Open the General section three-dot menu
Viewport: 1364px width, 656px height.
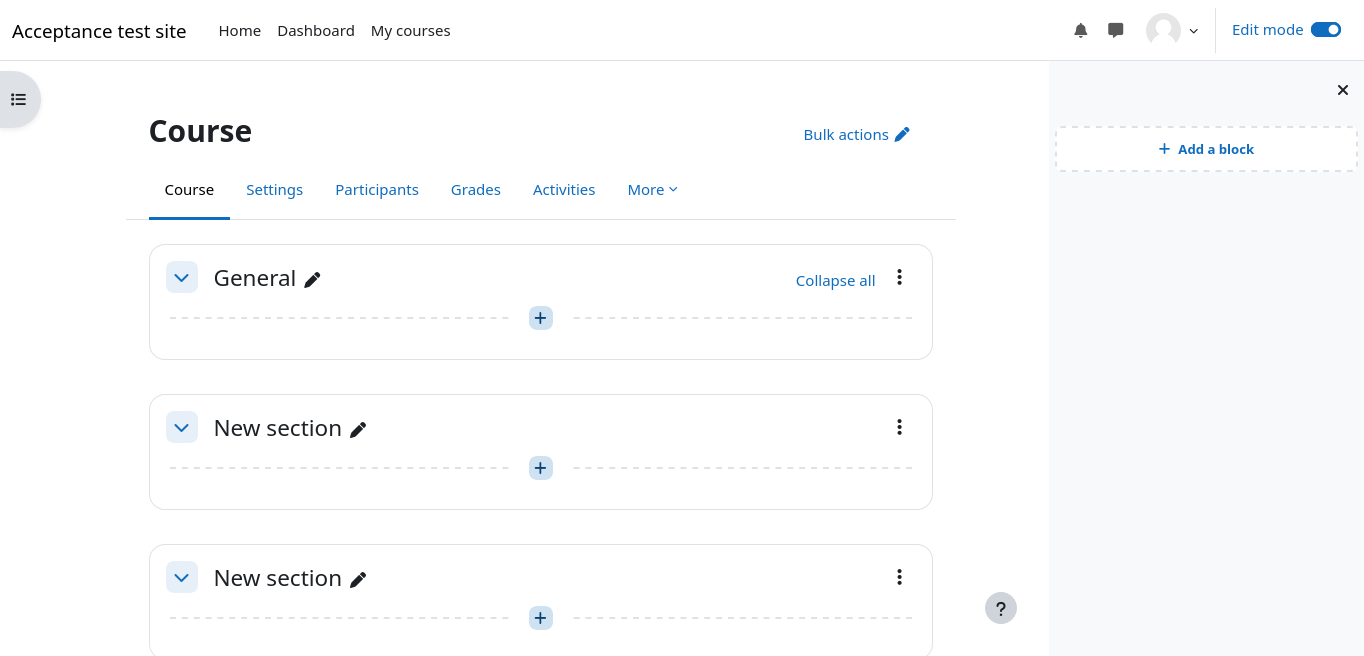[899, 278]
